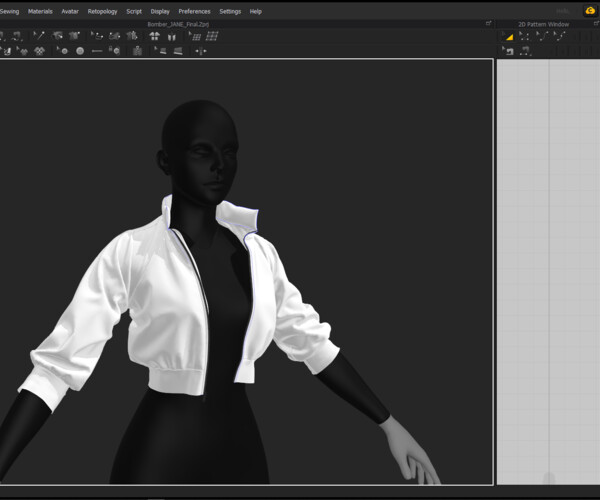This screenshot has width=600, height=500.
Task: Click the grid texture surface icon
Action: 212,36
